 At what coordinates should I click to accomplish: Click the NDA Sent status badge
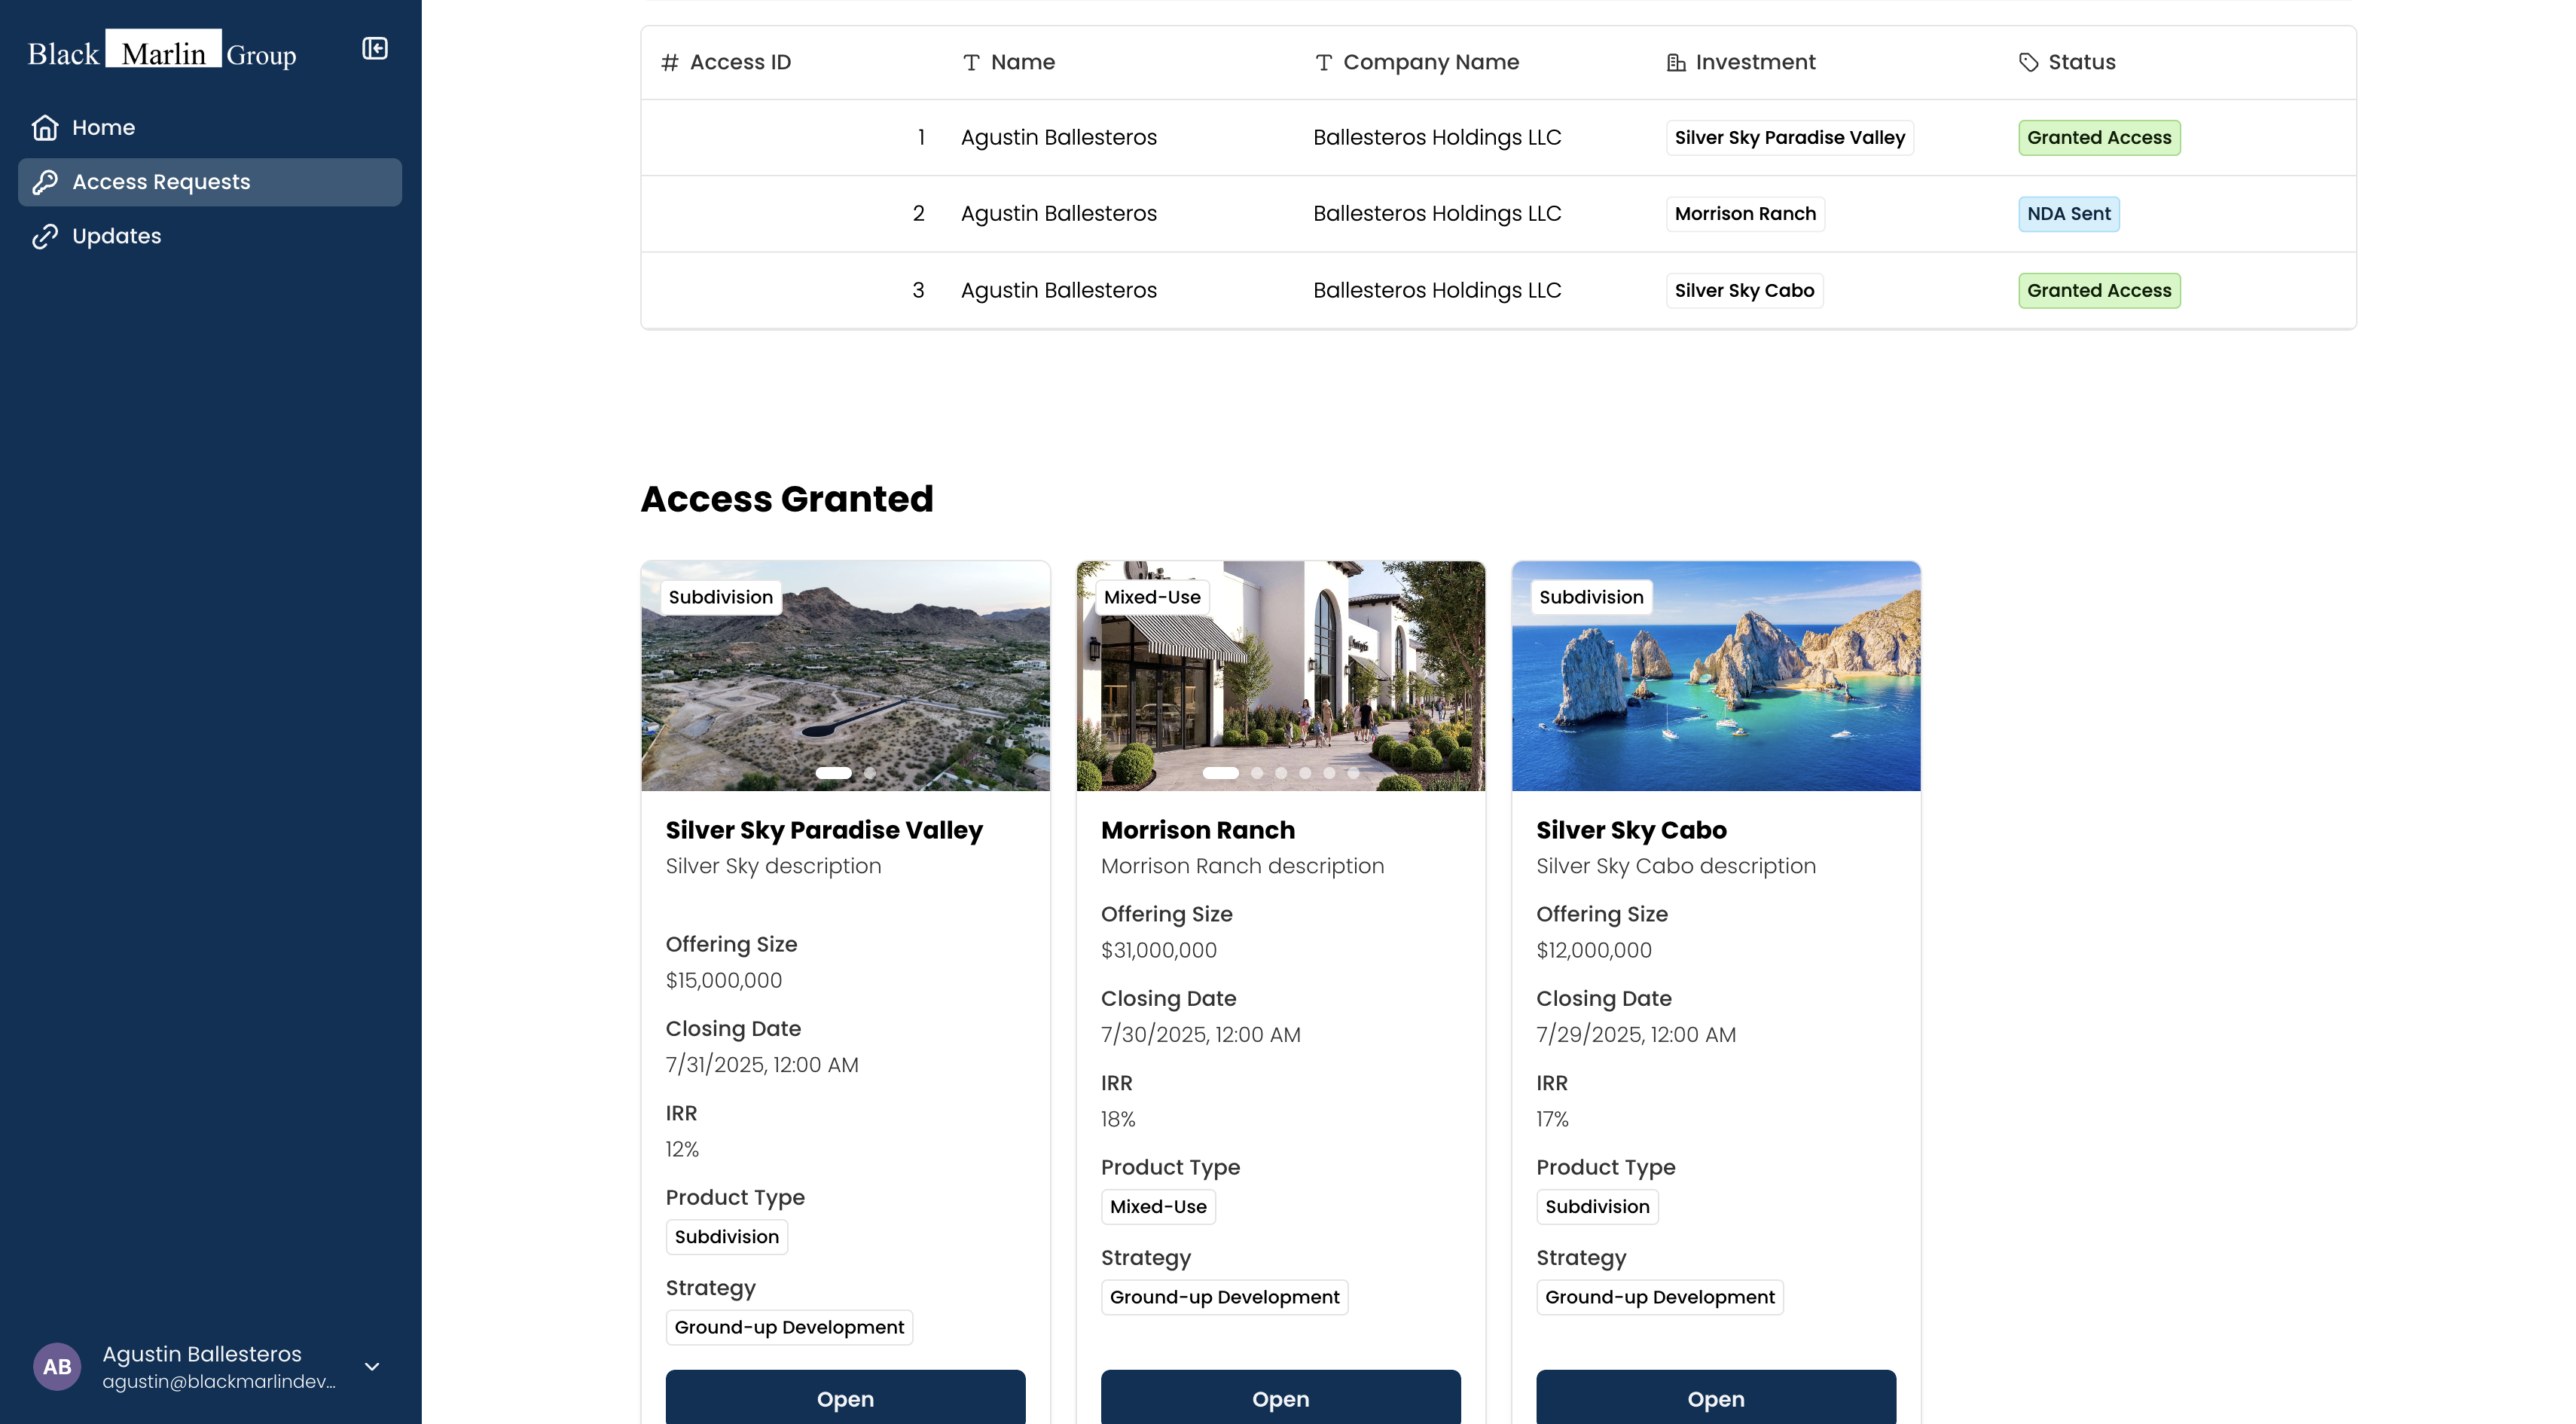(x=2068, y=214)
